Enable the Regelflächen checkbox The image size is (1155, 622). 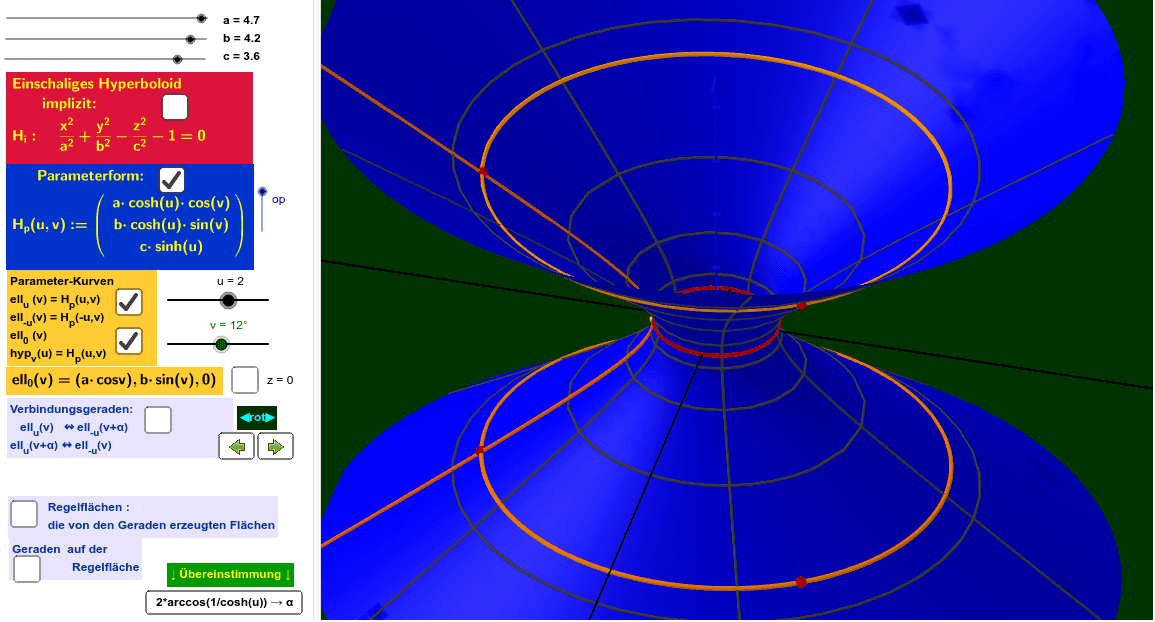click(25, 514)
